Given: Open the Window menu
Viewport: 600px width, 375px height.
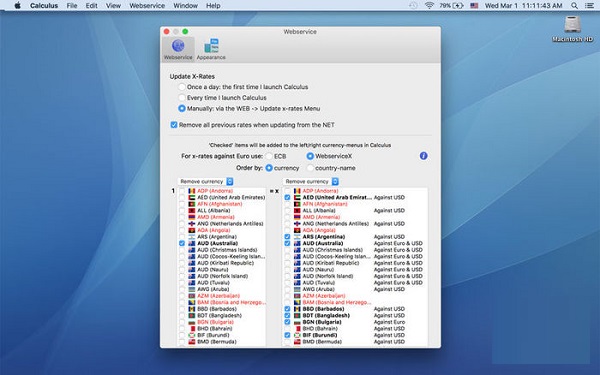Looking at the screenshot, I should coord(186,5).
